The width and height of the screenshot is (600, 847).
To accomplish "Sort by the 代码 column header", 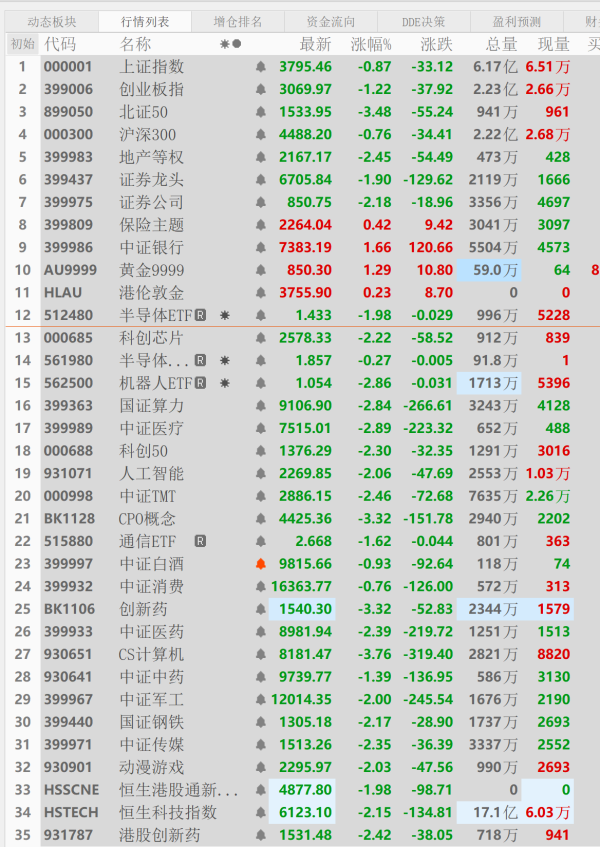I will tap(60, 44).
